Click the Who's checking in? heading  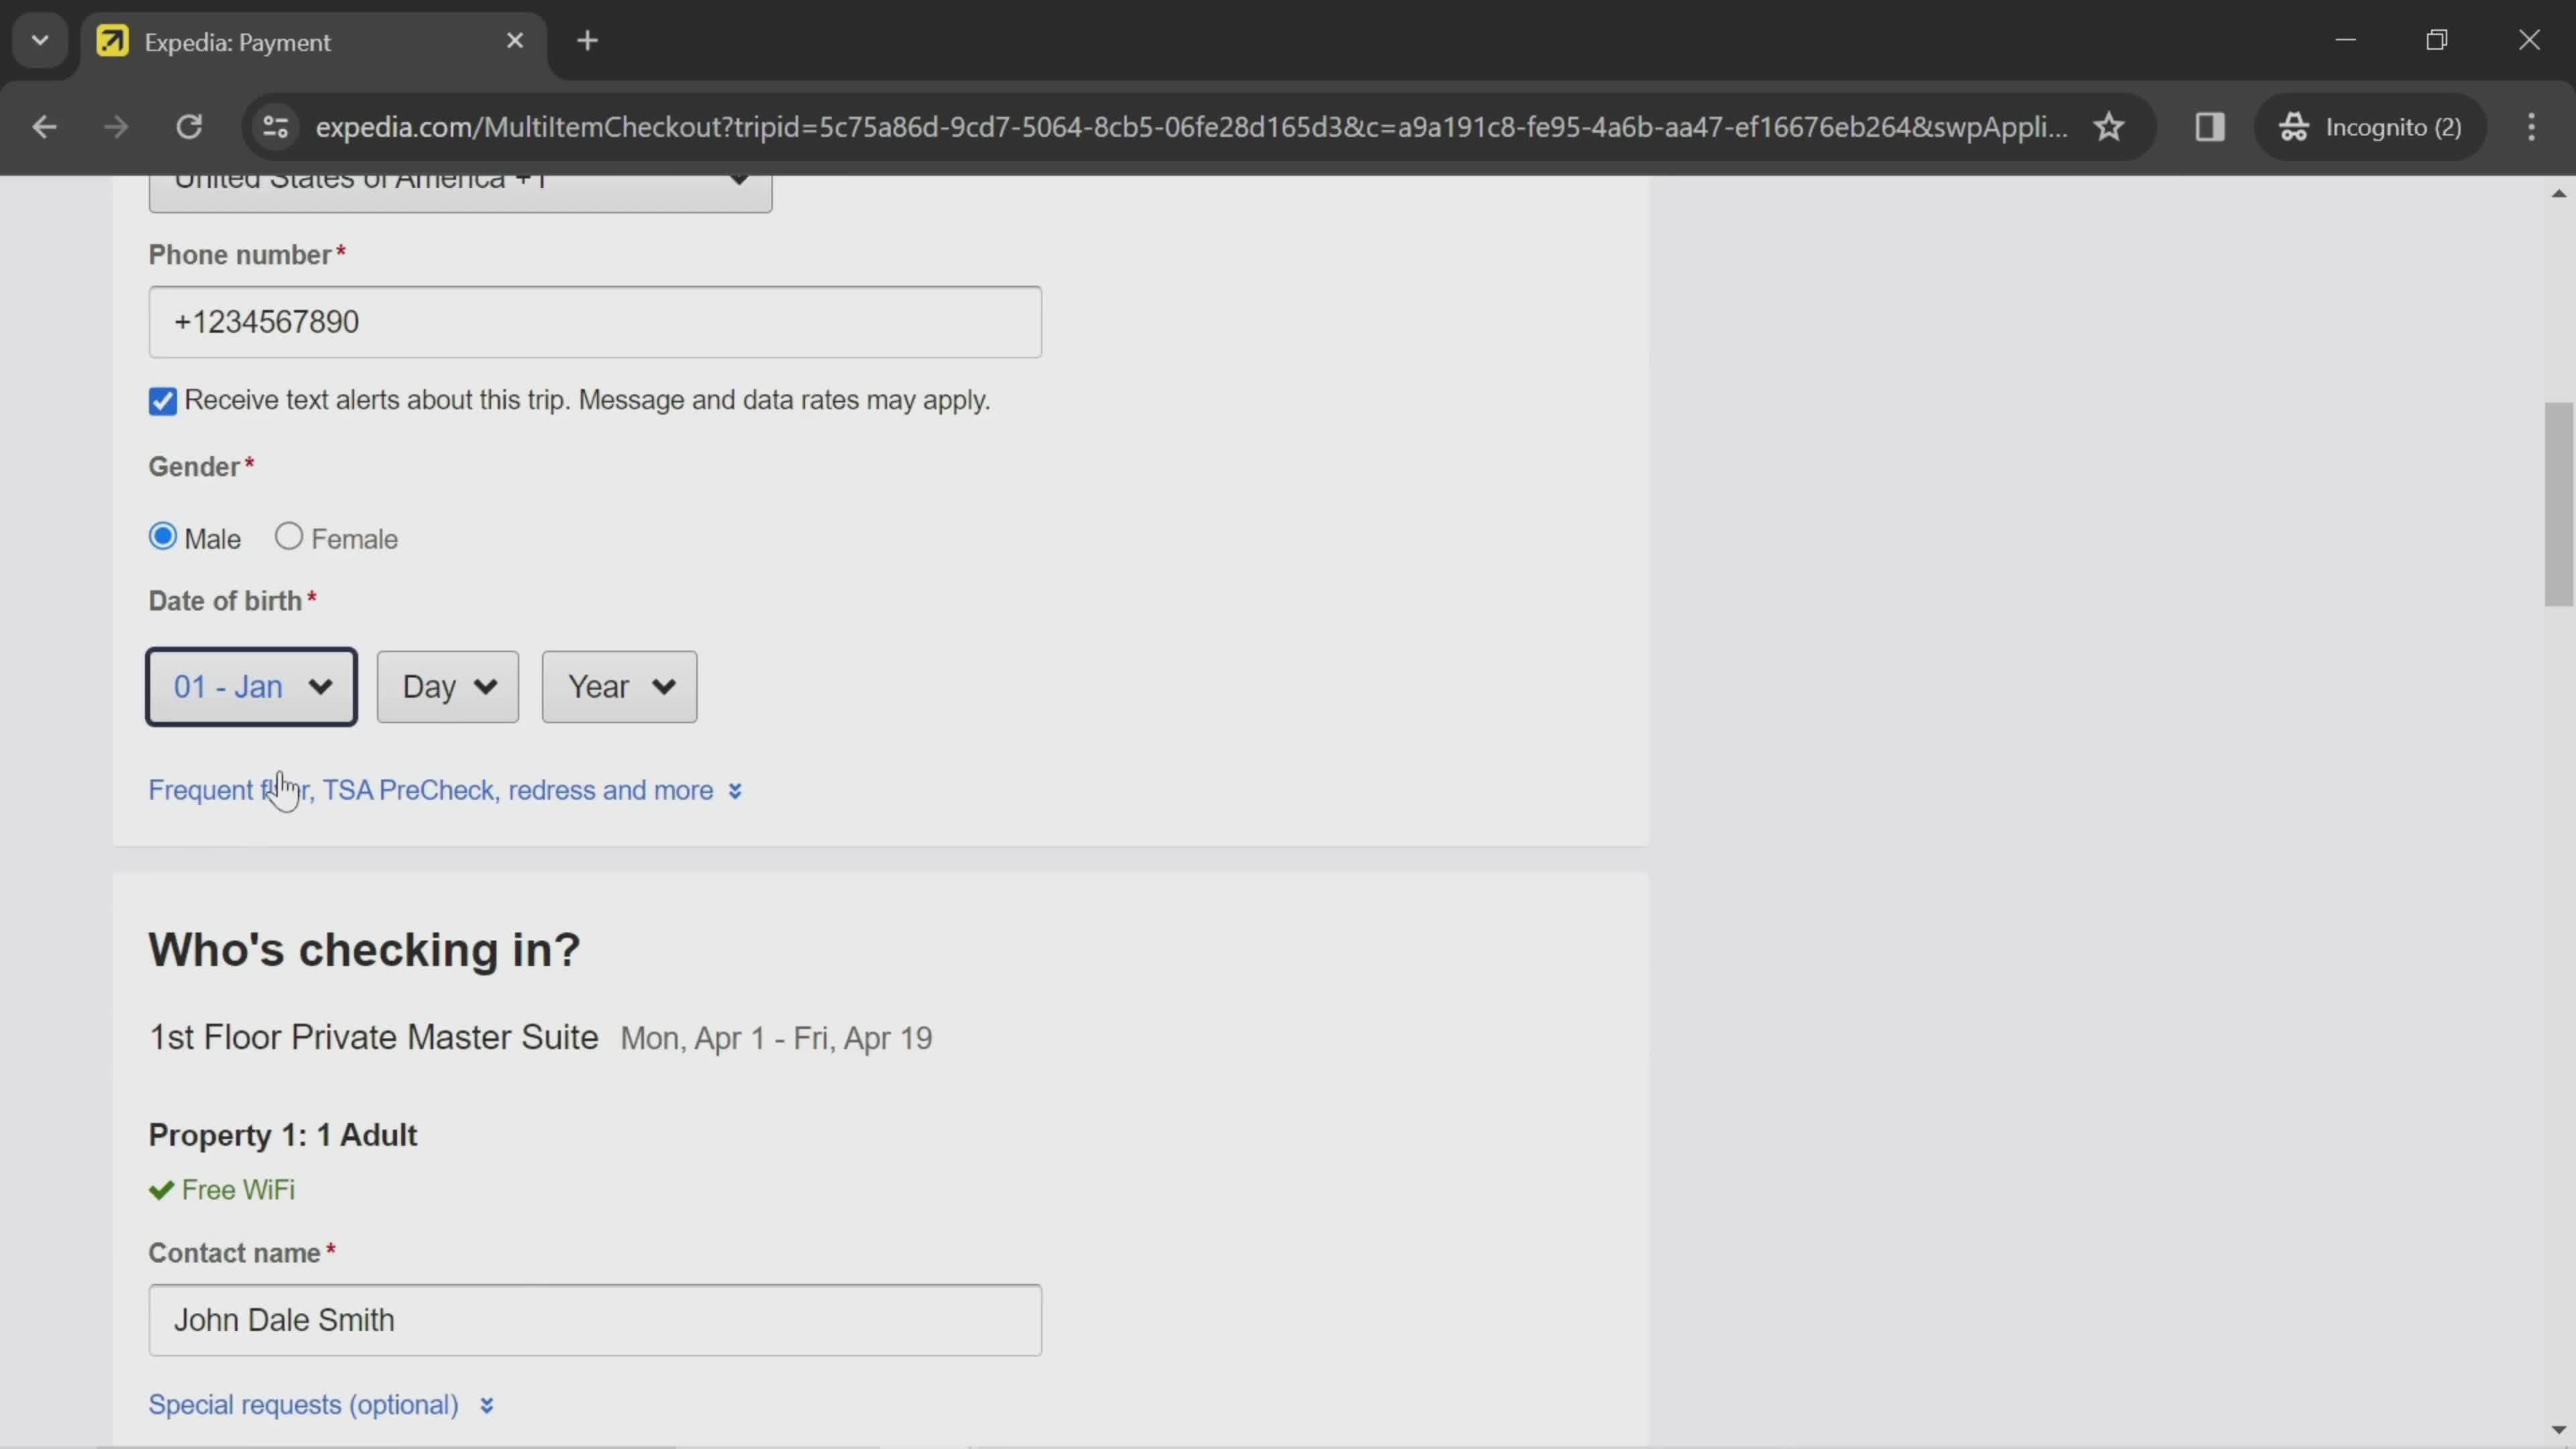[365, 950]
